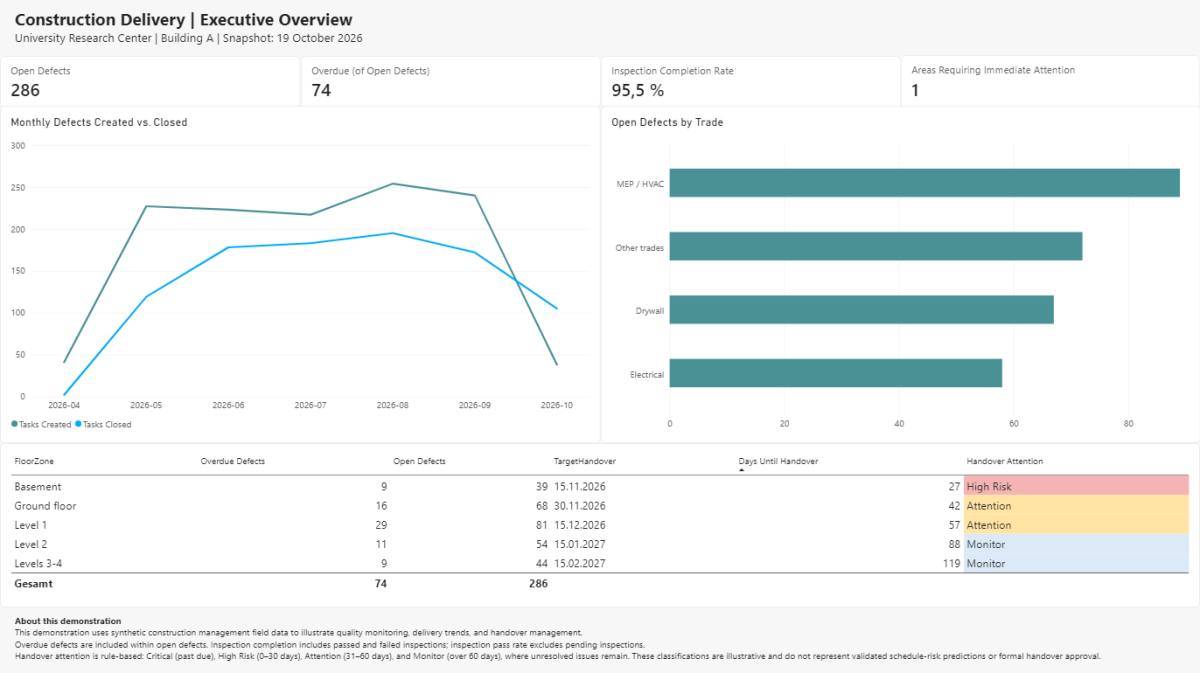This screenshot has width=1200, height=673.
Task: Click Level 1's overdue defects value 29
Action: click(x=381, y=525)
